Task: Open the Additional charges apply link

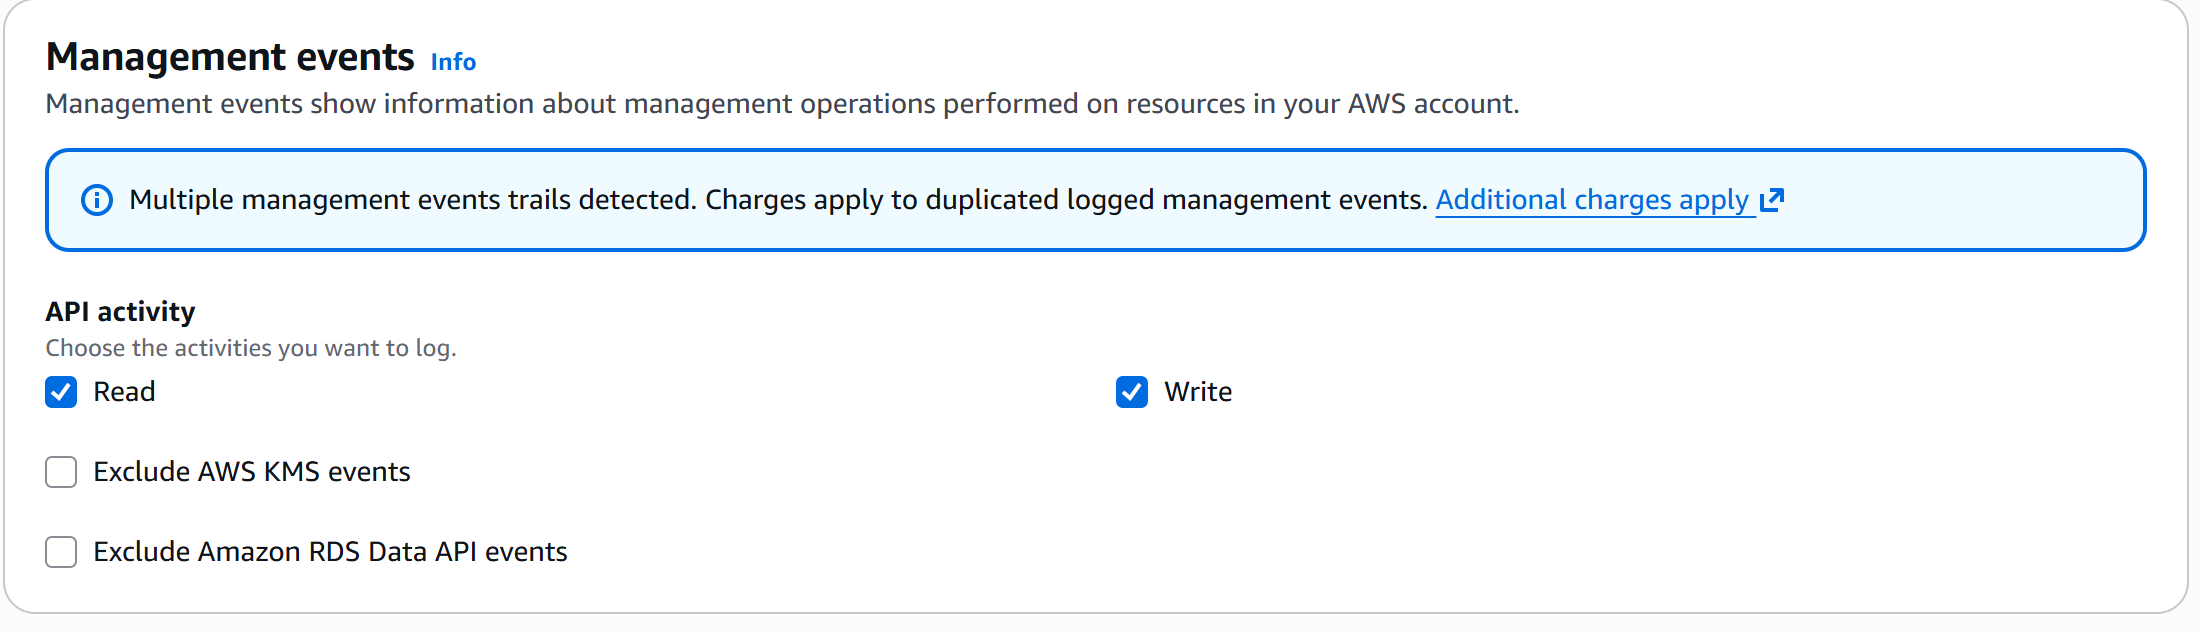Action: [1592, 200]
